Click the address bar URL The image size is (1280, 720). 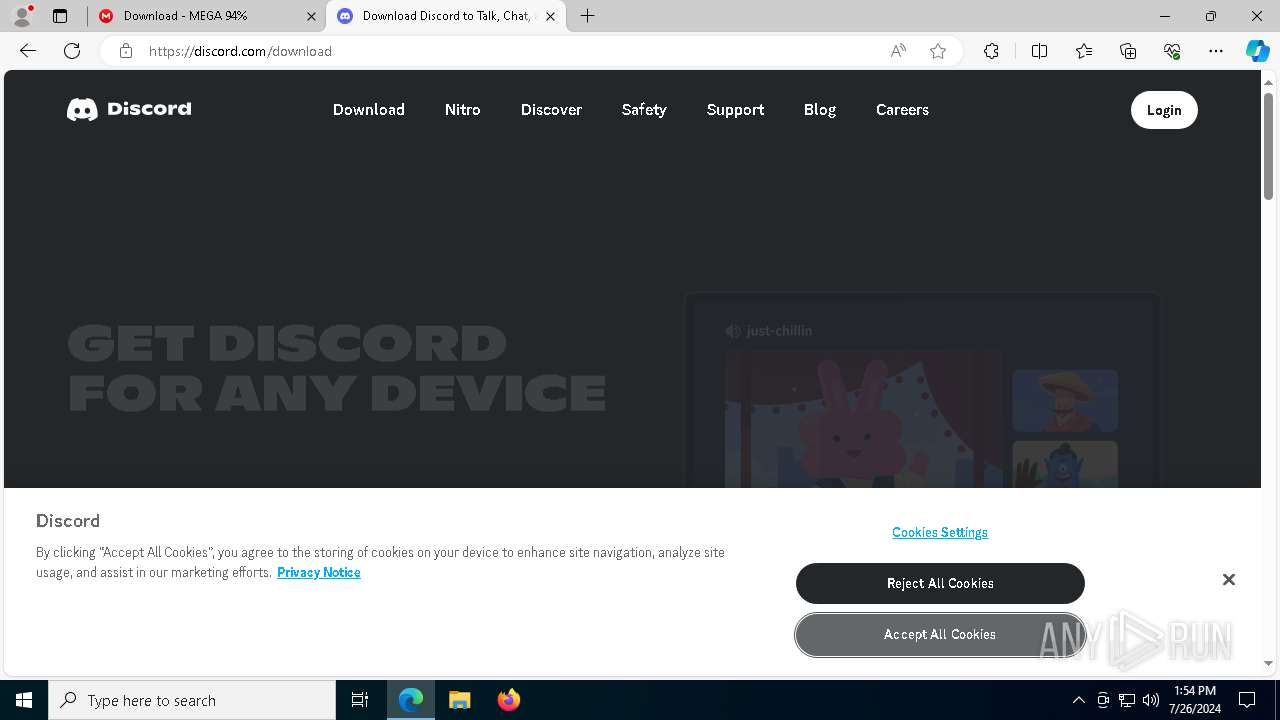240,51
